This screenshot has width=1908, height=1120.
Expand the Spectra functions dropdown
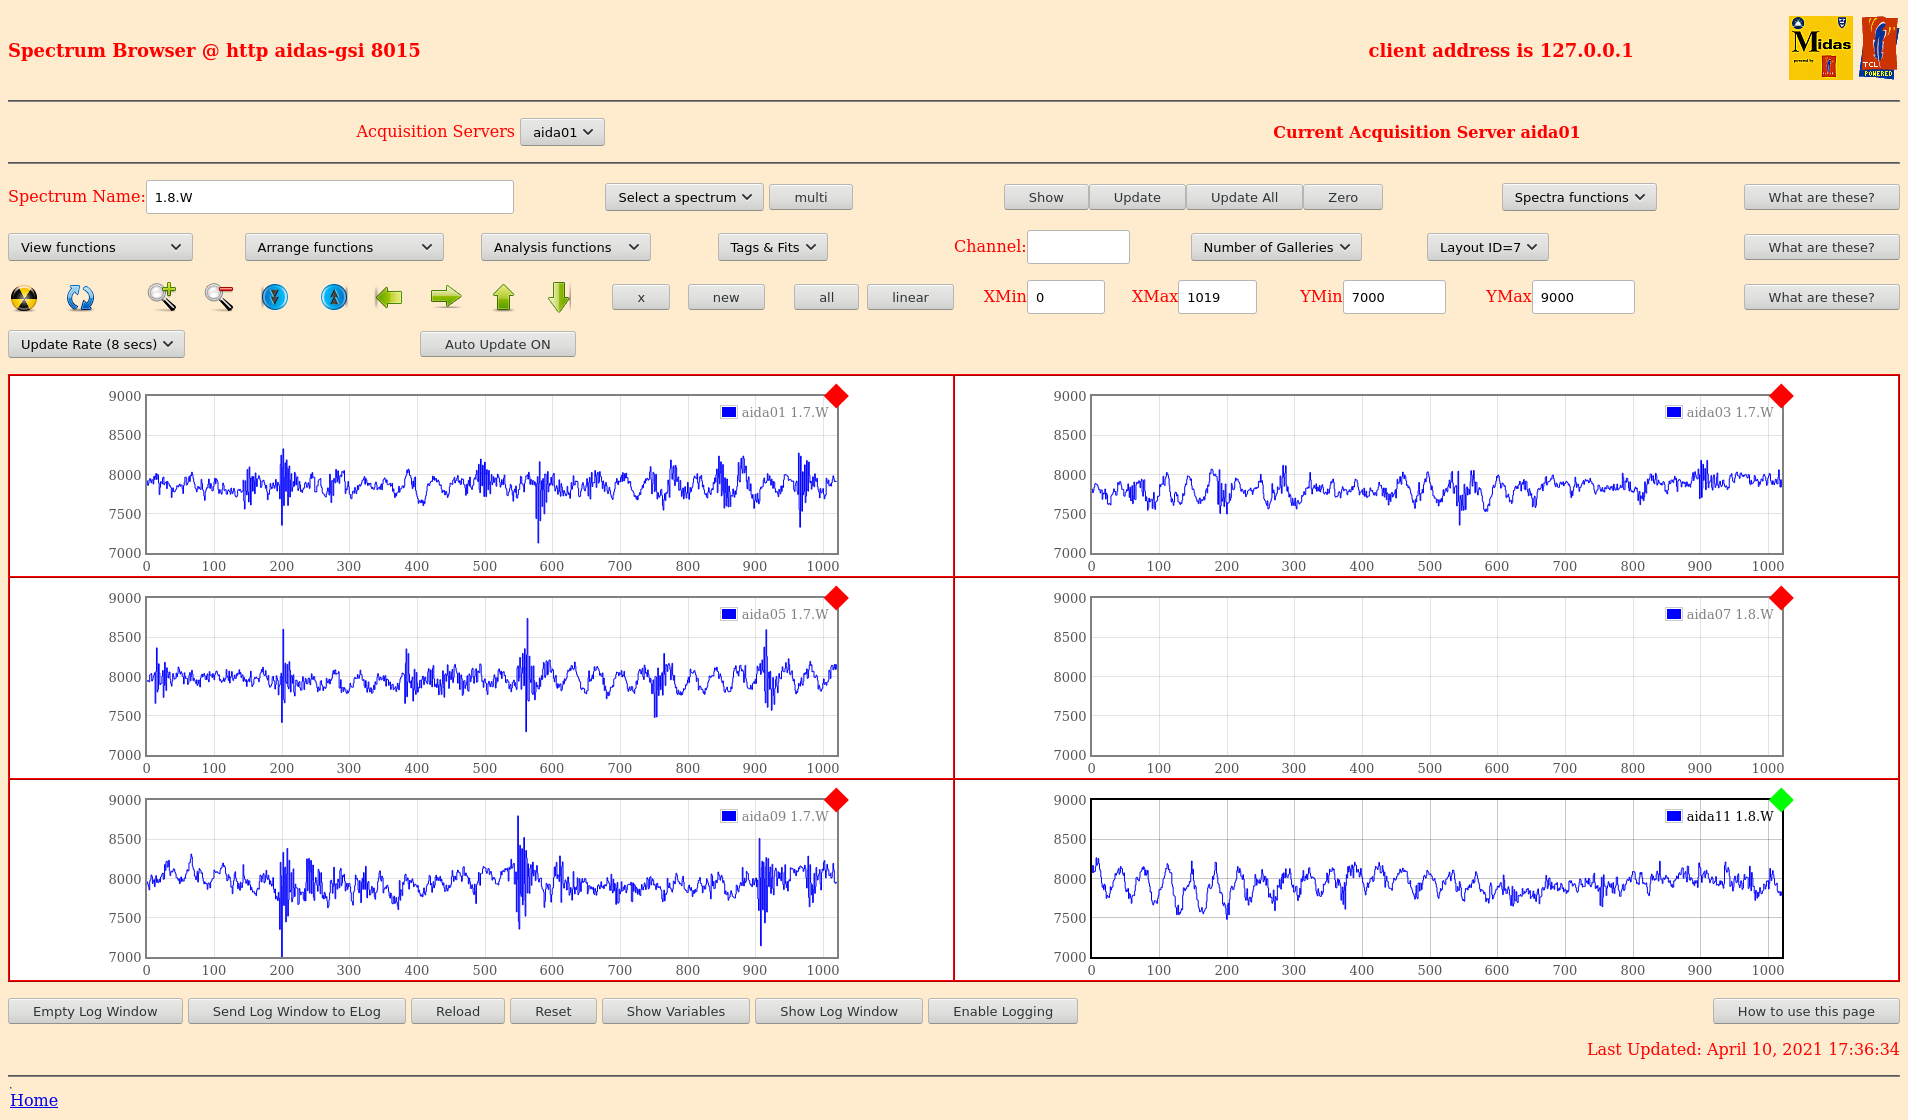[x=1579, y=197]
